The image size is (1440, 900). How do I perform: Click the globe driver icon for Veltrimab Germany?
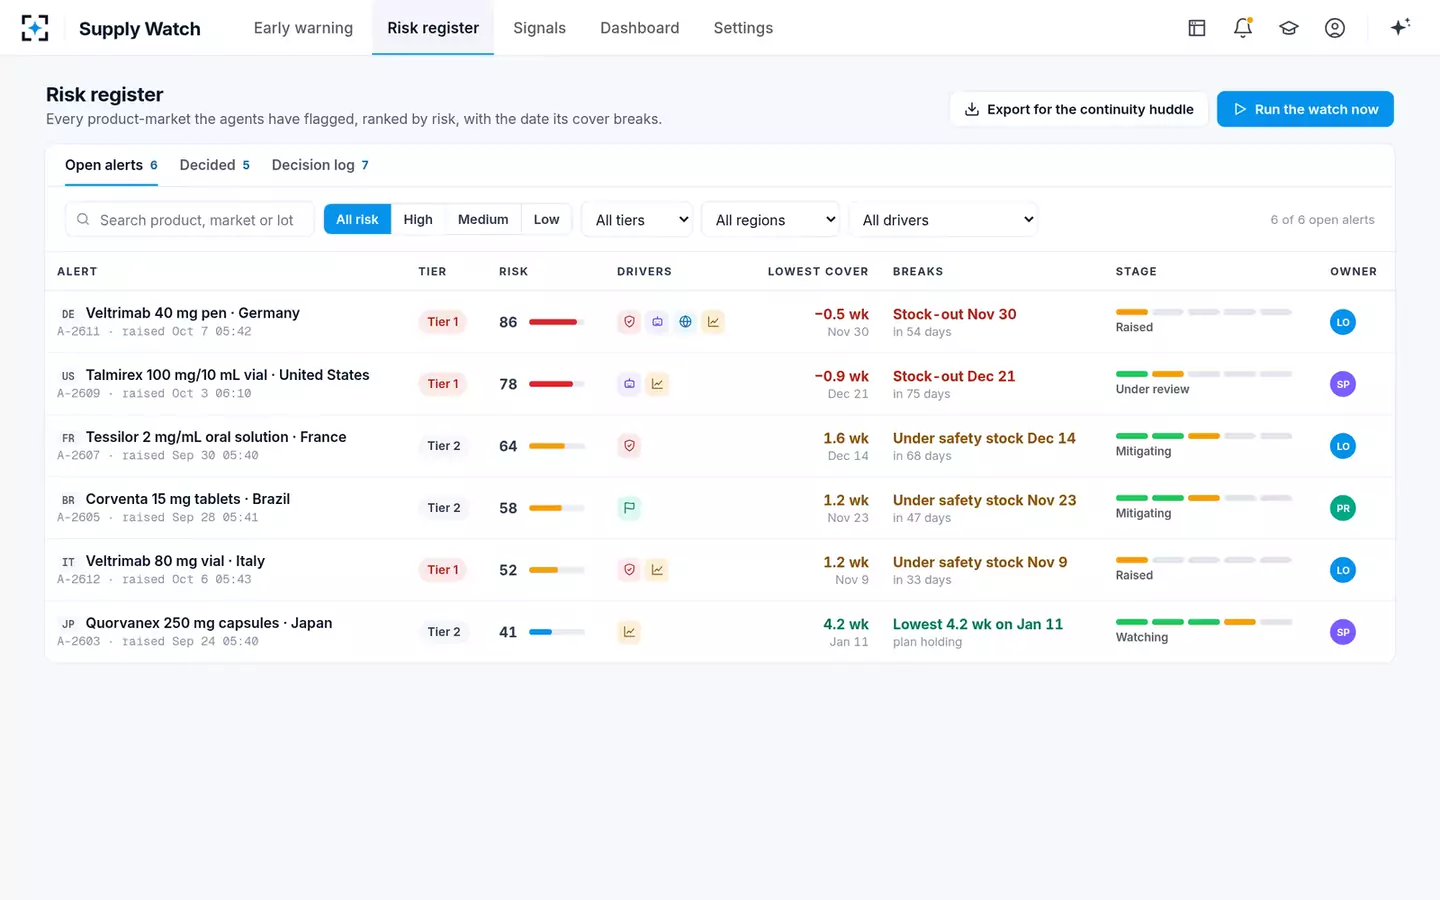click(685, 322)
